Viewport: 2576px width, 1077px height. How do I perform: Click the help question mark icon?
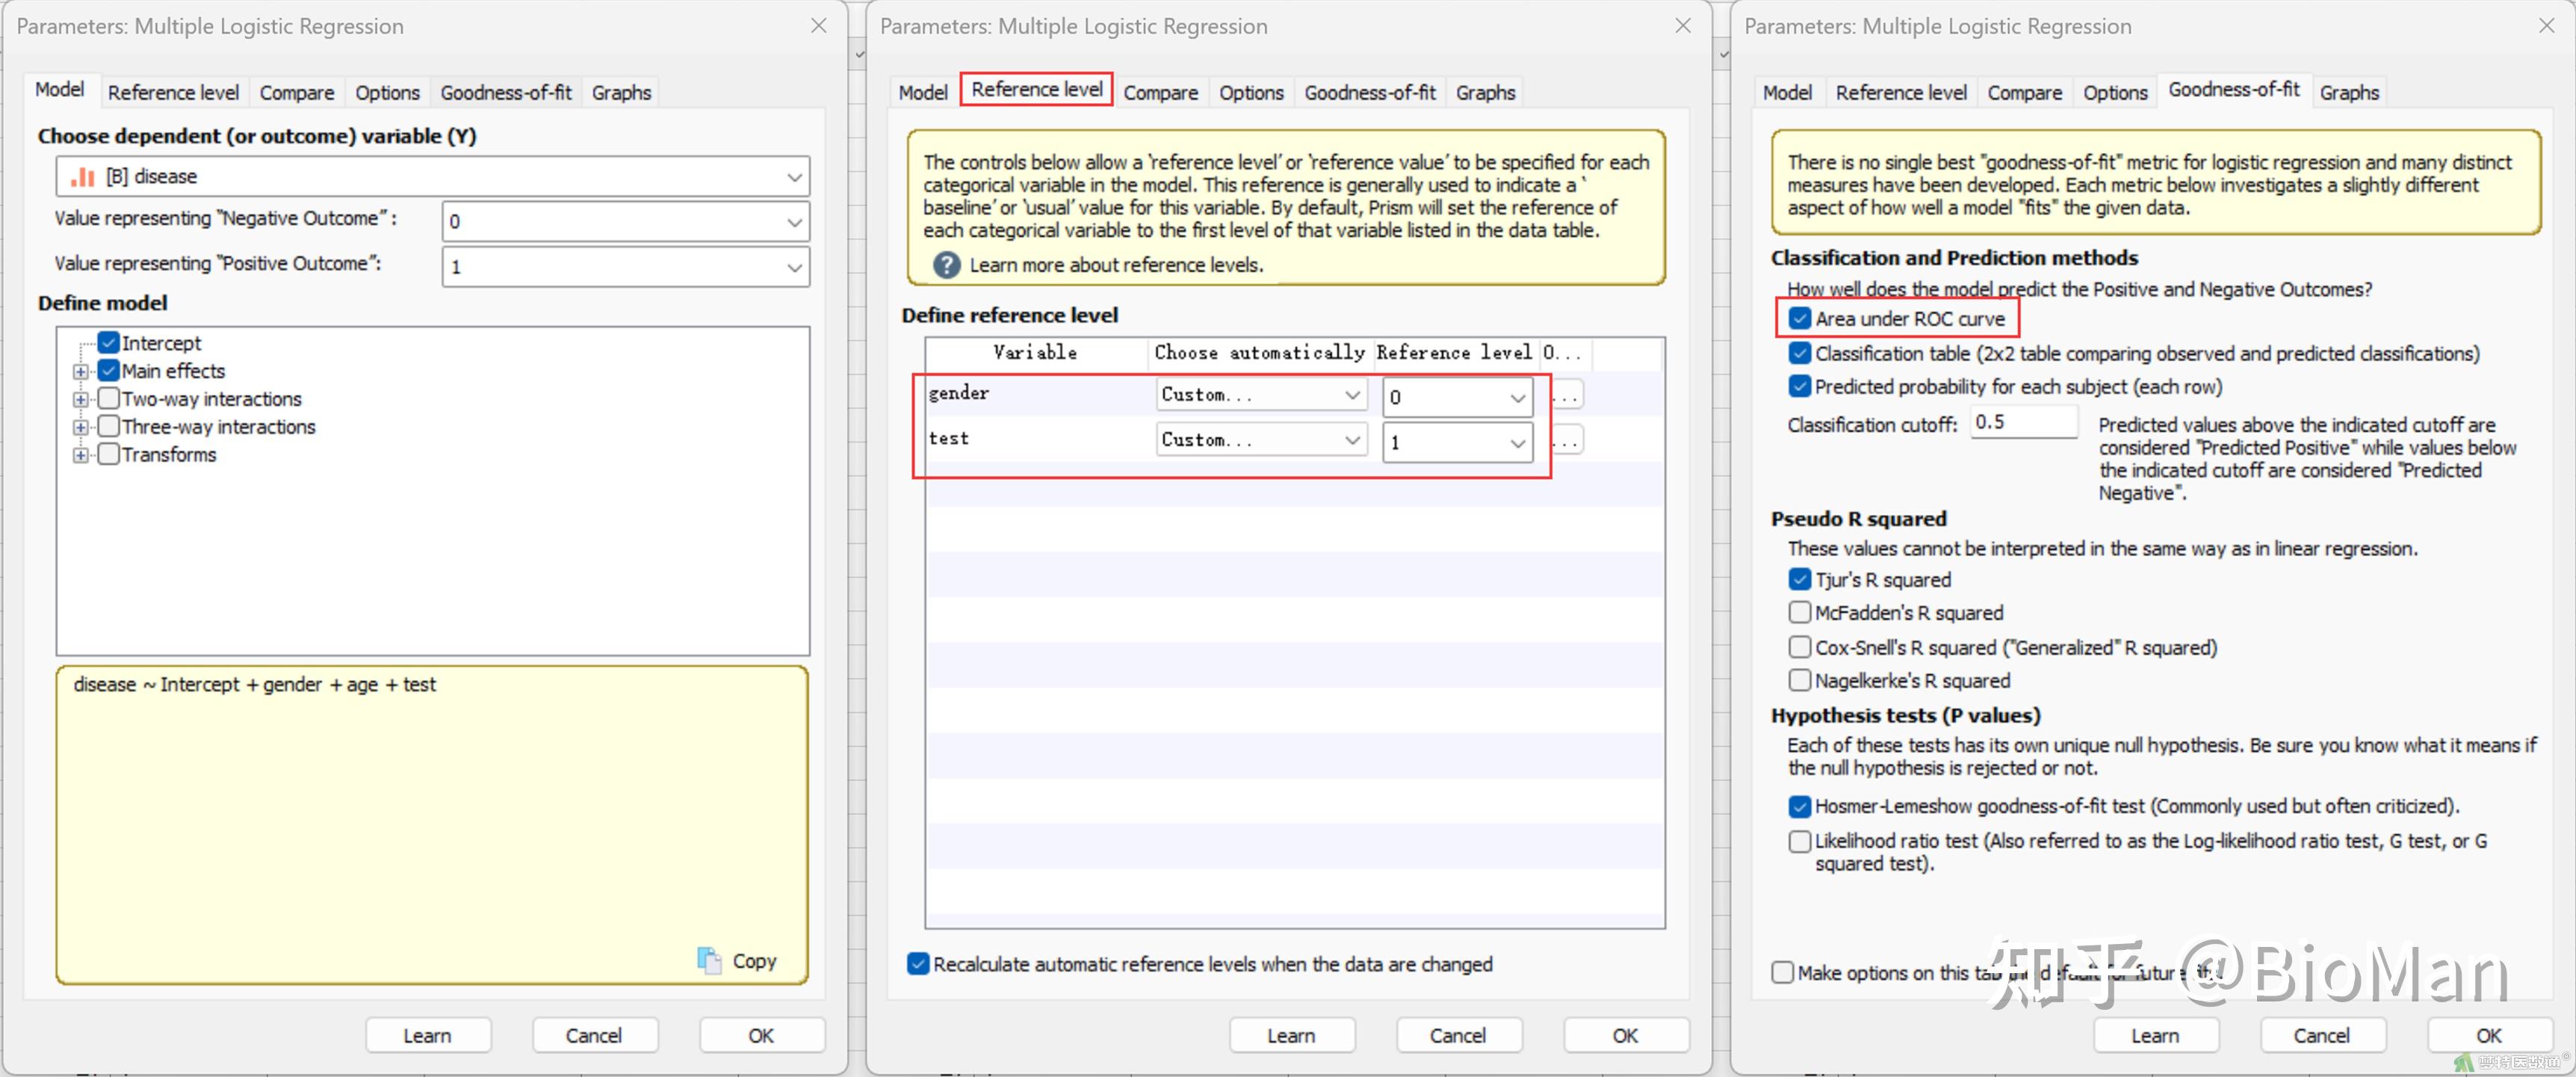point(946,265)
